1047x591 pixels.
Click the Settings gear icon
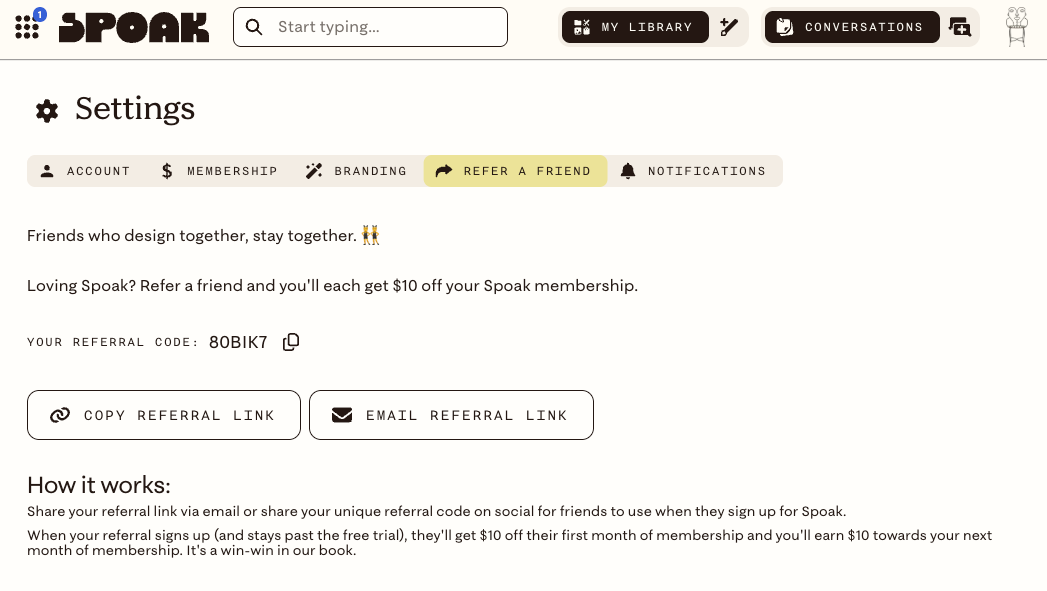coord(47,111)
